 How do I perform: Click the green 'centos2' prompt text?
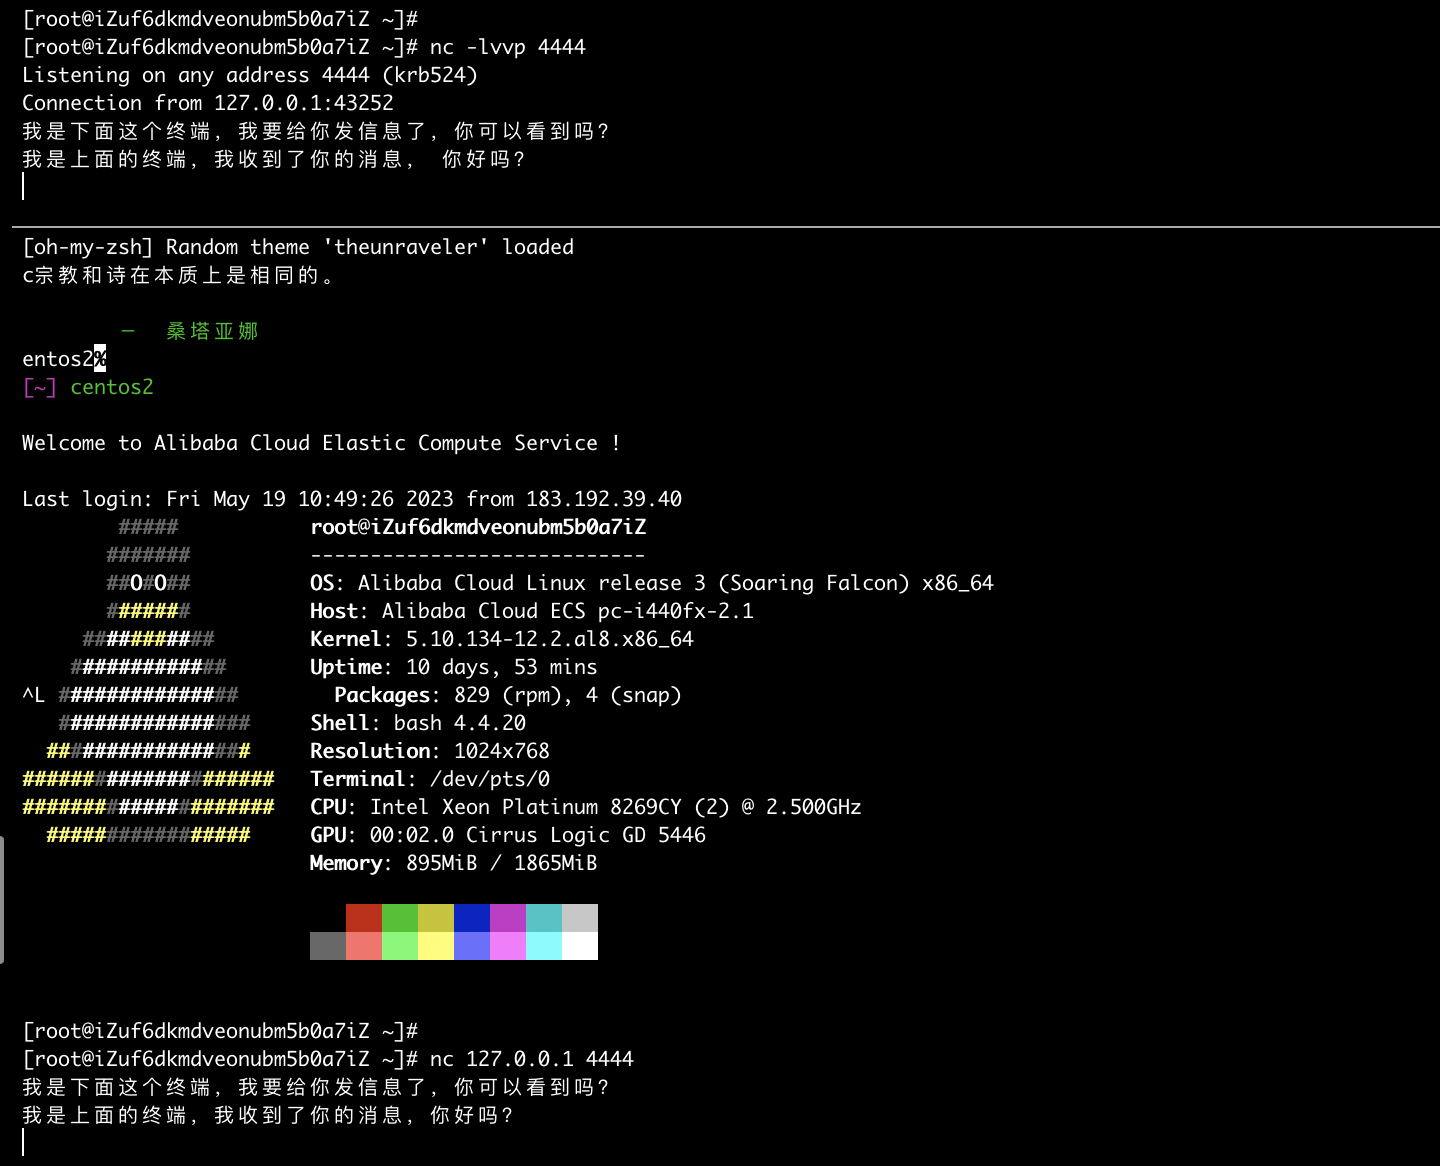coord(111,387)
